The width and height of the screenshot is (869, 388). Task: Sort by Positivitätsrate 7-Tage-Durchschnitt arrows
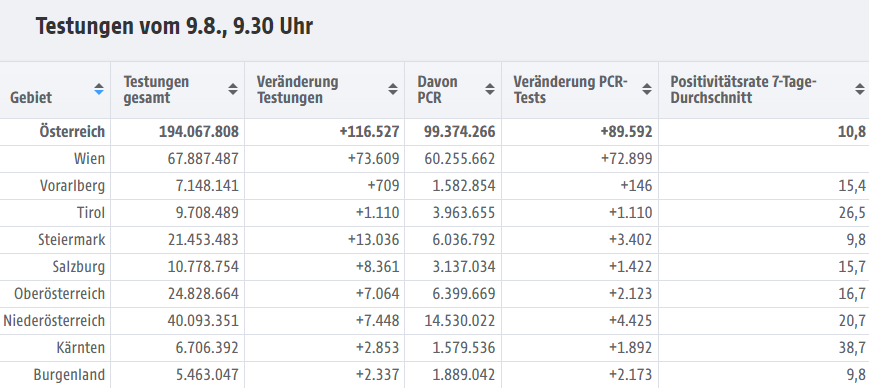point(859,89)
